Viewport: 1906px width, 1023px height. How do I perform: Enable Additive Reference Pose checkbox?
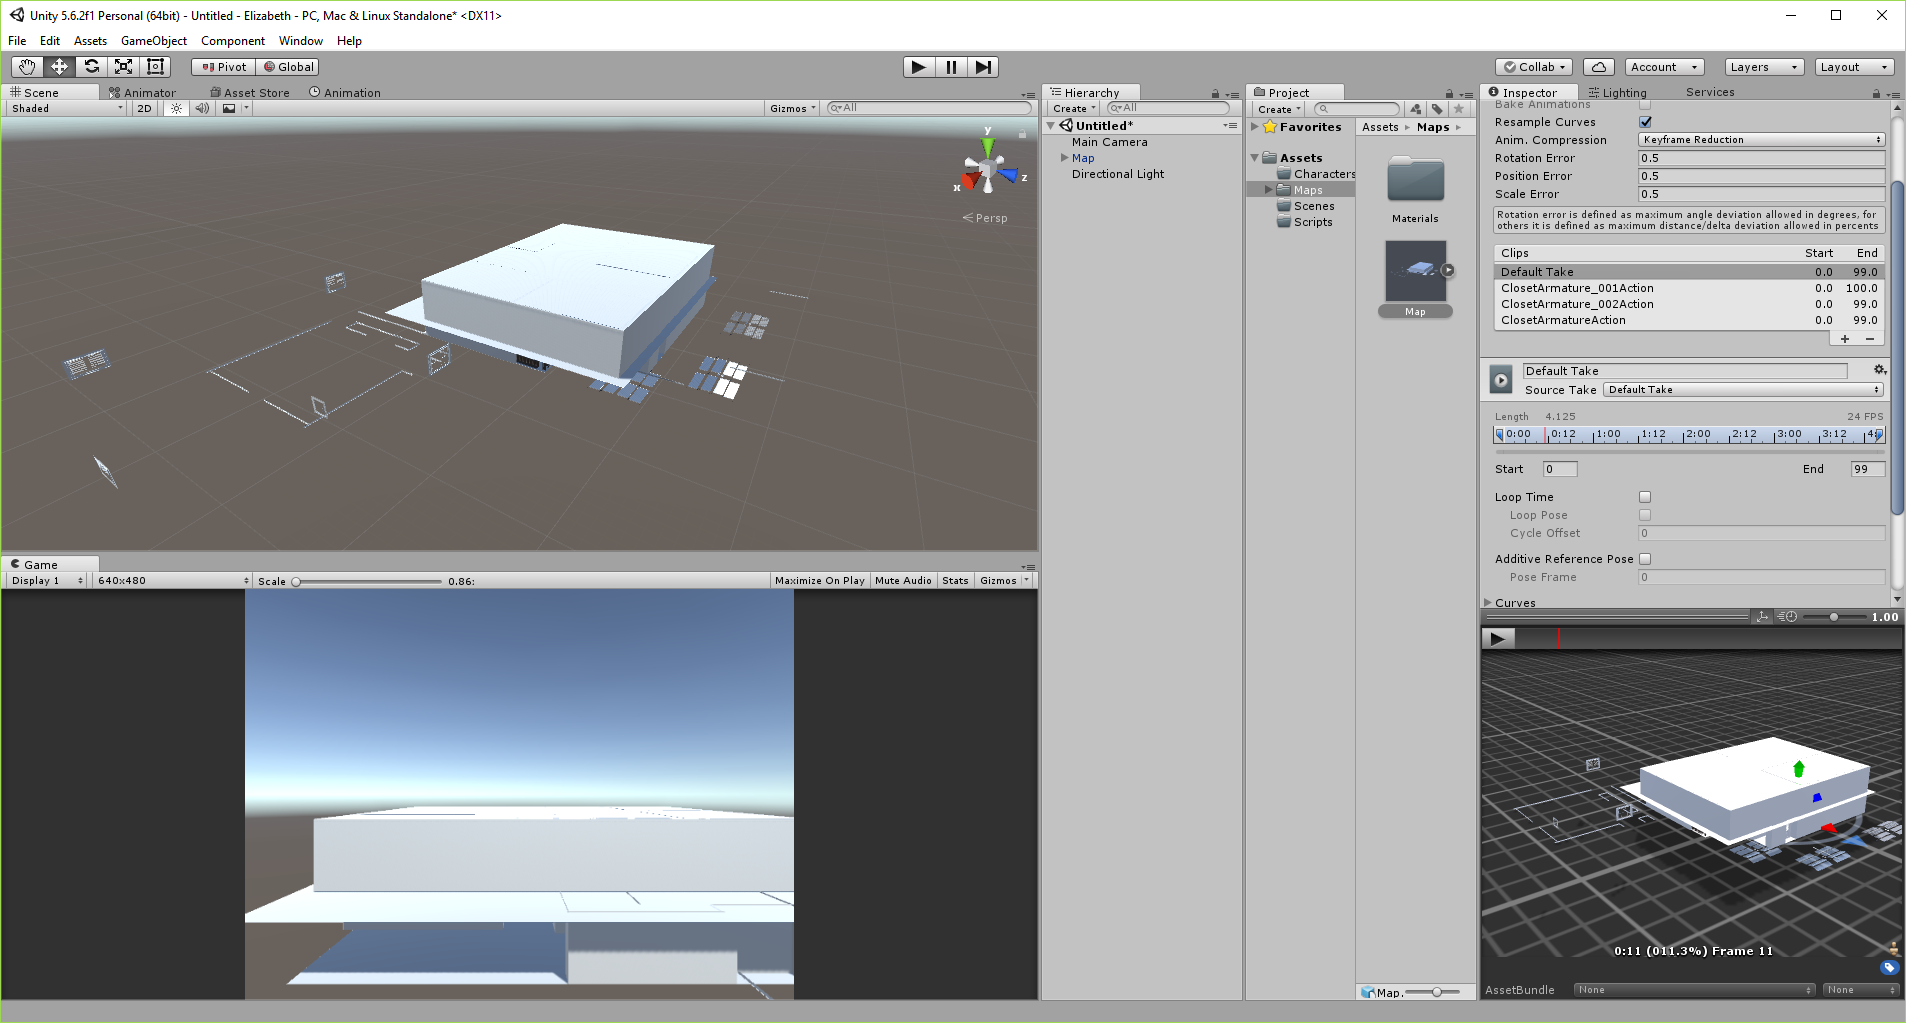[1645, 559]
